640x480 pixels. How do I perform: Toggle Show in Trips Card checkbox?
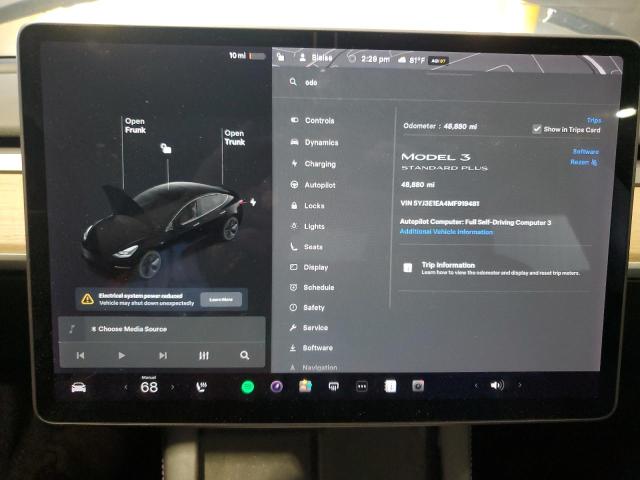click(537, 129)
